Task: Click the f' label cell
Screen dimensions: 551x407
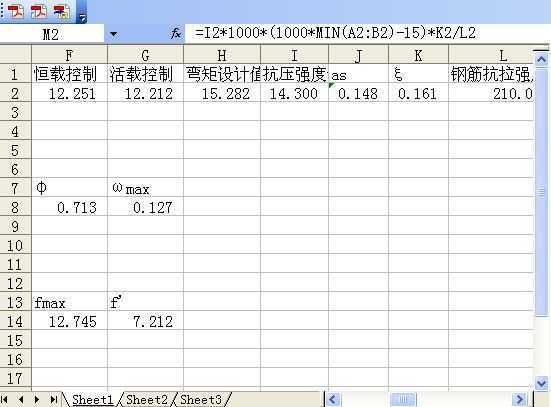Action: (145, 302)
